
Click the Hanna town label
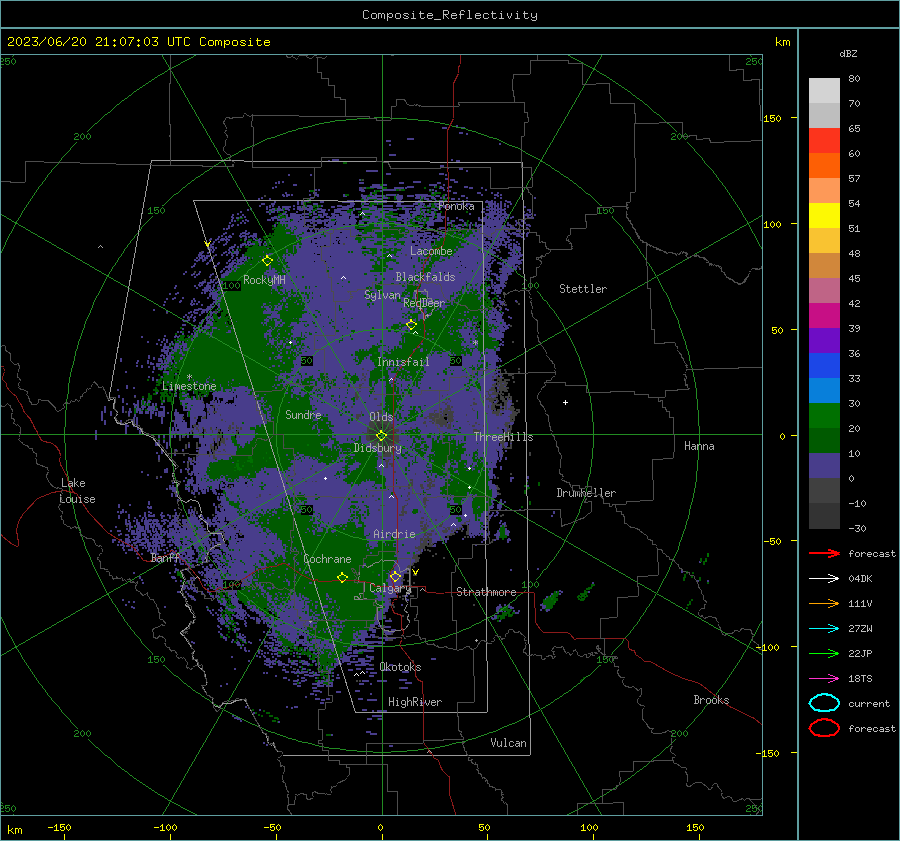point(699,446)
